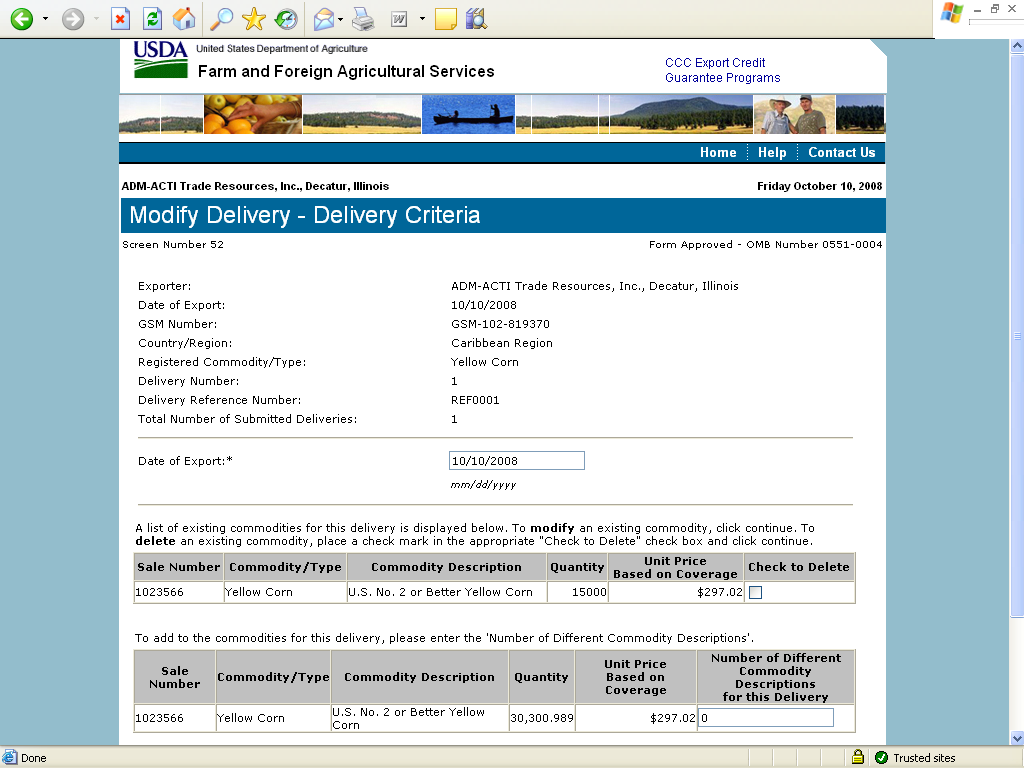Viewport: 1024px width, 768px height.
Task: Click the grey Forward arrow button
Action: [73, 19]
